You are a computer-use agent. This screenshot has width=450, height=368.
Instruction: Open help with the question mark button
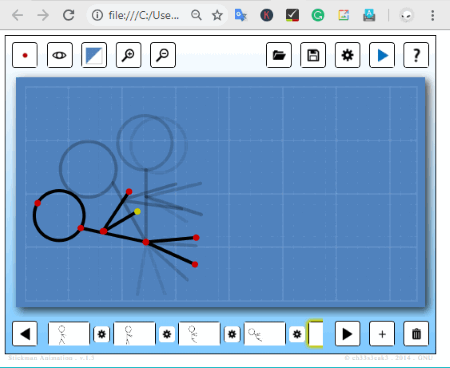tap(416, 55)
